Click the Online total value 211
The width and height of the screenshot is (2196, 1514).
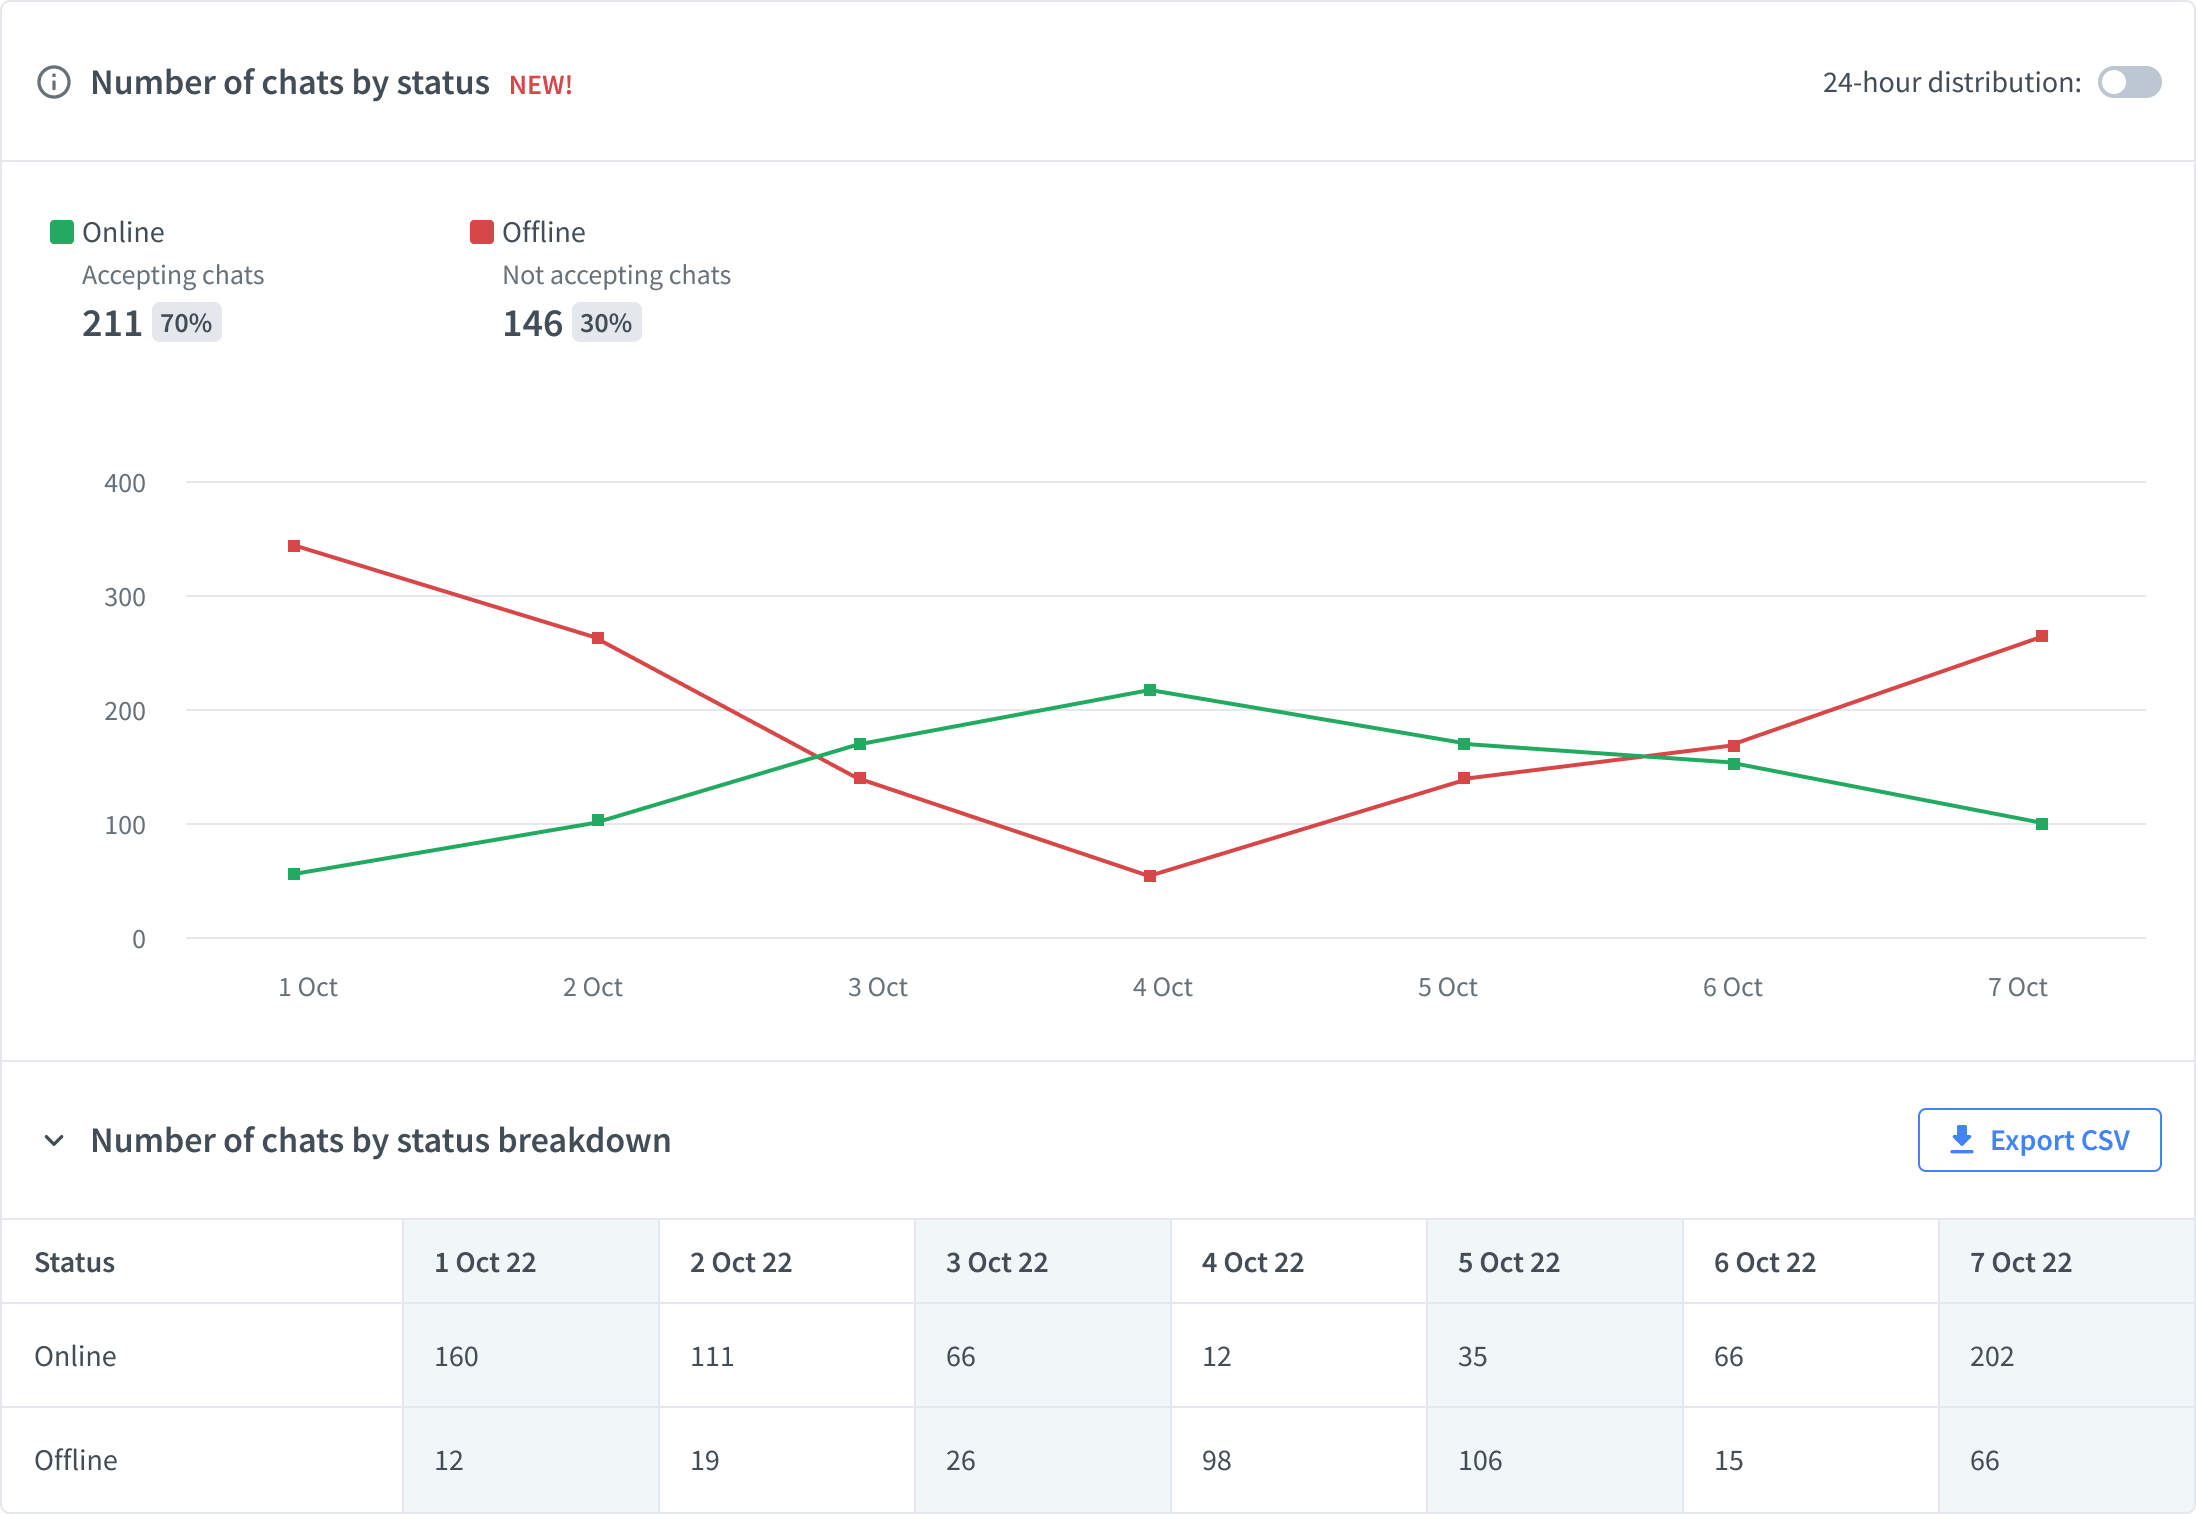point(112,323)
